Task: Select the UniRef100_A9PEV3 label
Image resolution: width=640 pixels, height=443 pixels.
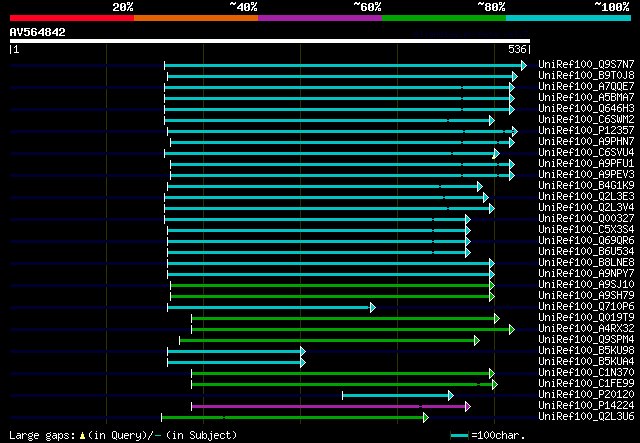Action: coord(586,174)
